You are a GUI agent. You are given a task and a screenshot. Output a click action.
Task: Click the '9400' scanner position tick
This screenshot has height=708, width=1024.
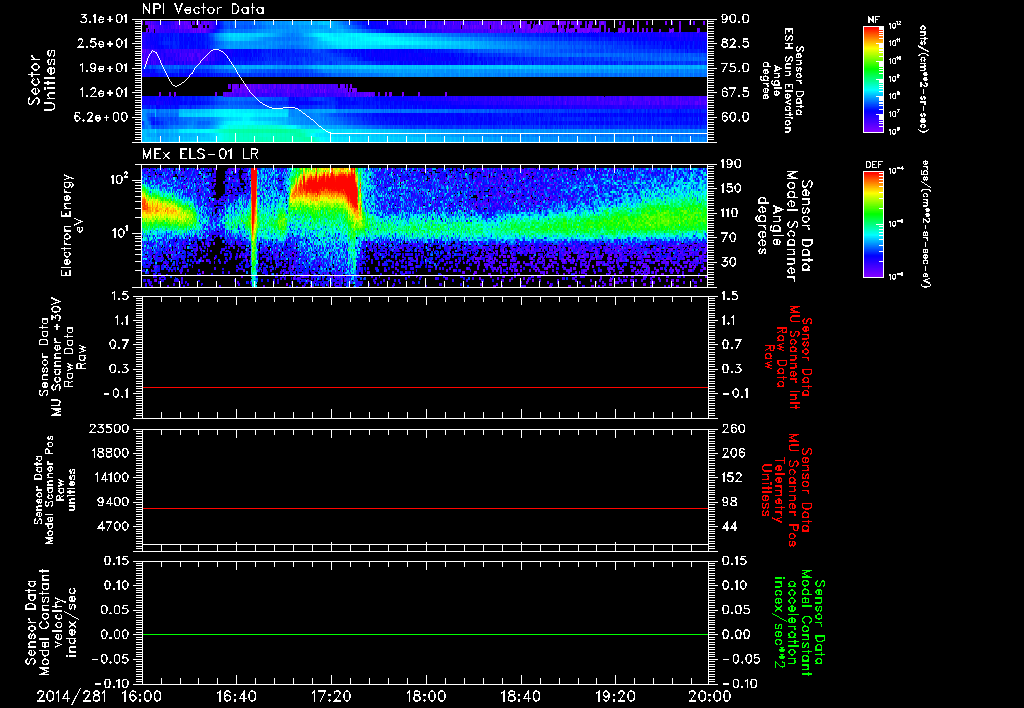[114, 502]
